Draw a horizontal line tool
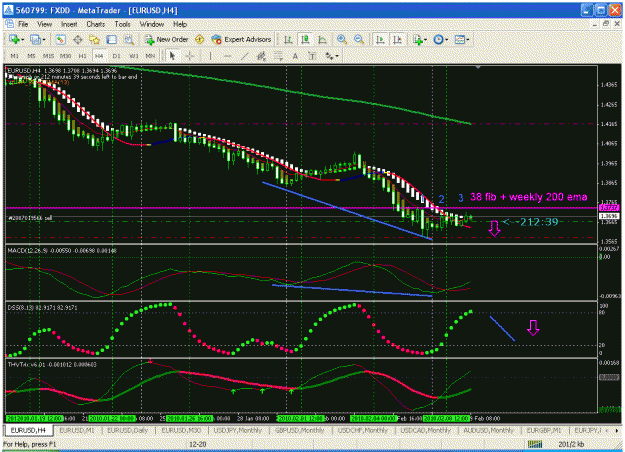 (227, 56)
